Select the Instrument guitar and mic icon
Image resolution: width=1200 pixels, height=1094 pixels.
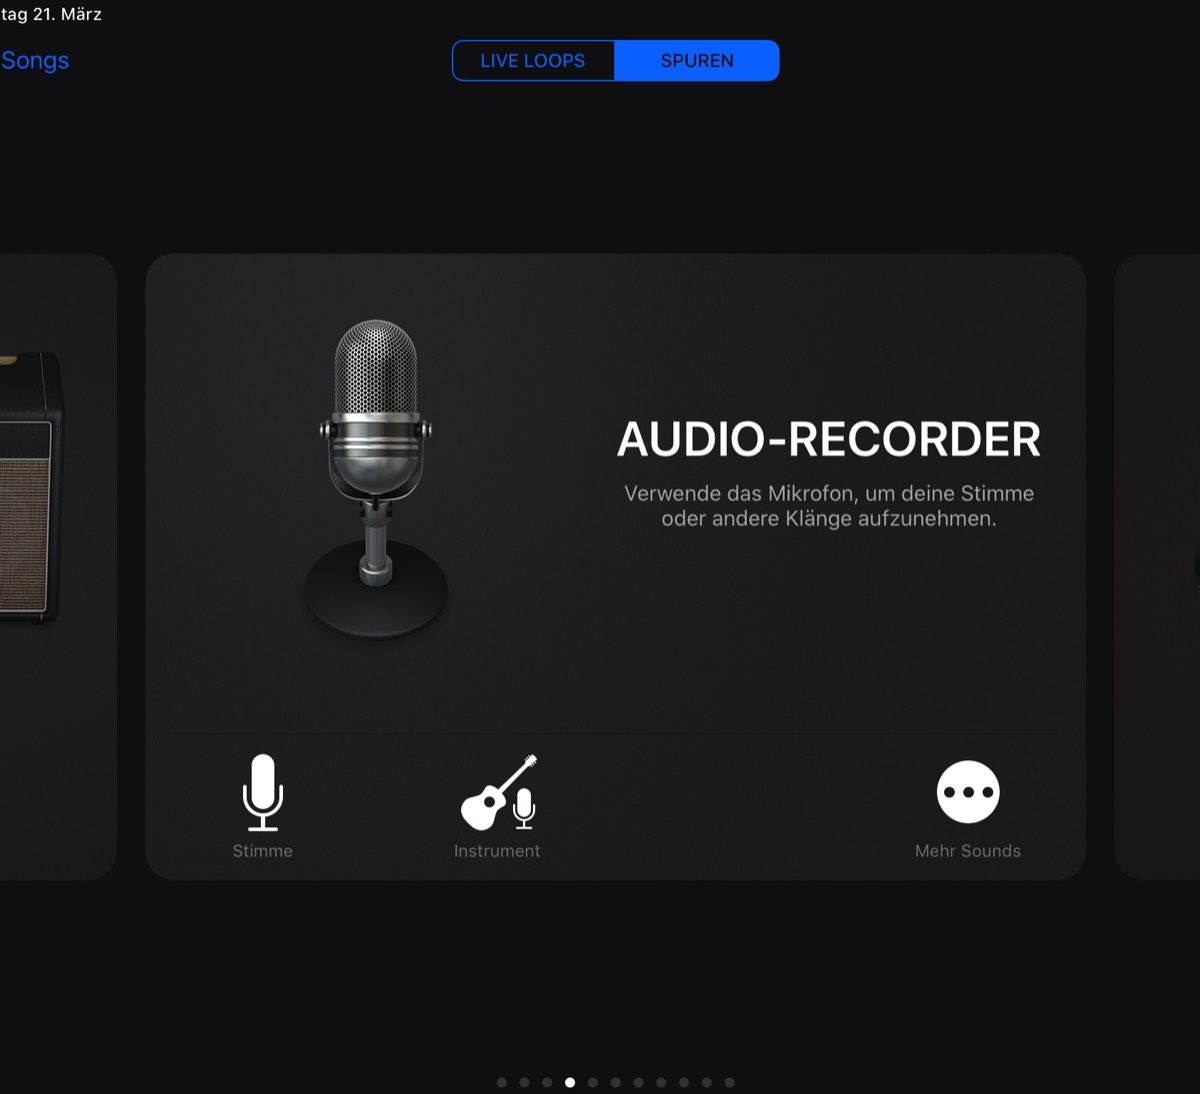pyautogui.click(x=498, y=792)
